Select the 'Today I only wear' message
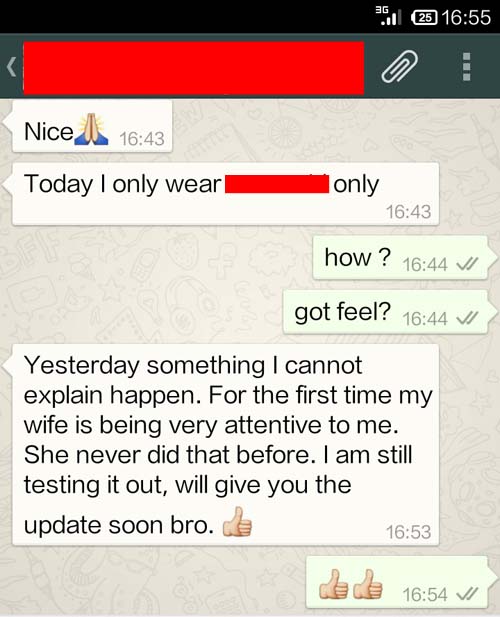Viewport: 500px width, 617px height. pos(223,194)
